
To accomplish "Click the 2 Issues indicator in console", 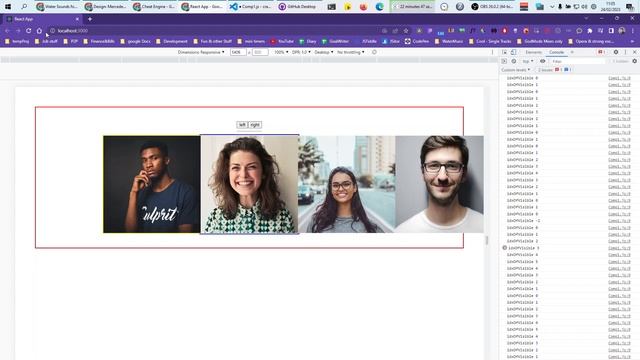I will click(554, 70).
